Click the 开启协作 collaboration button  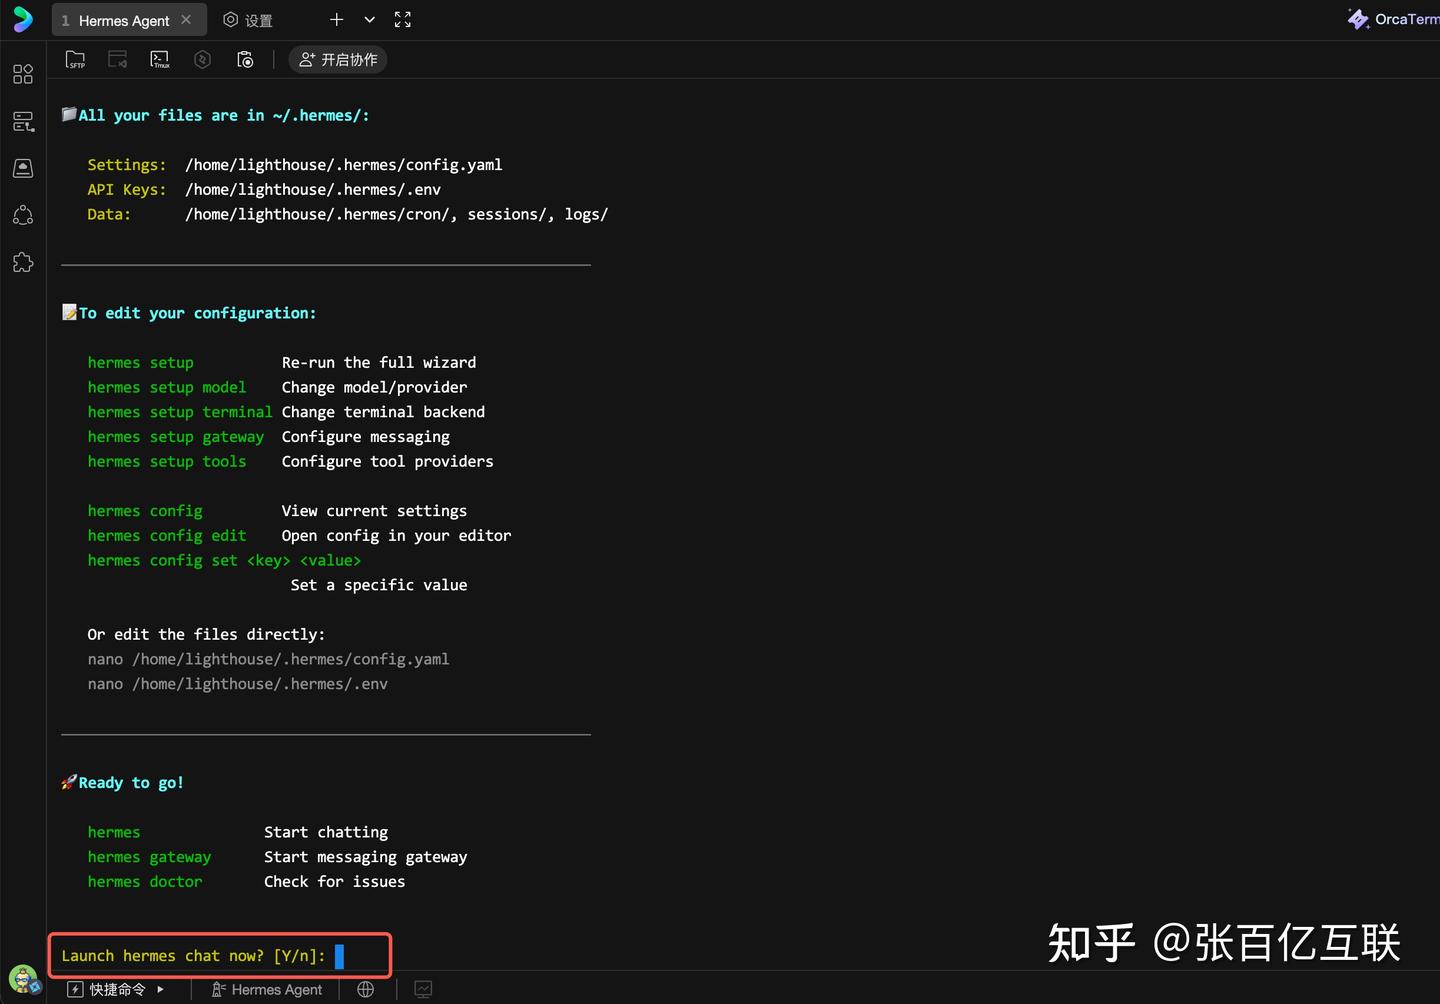pos(338,60)
